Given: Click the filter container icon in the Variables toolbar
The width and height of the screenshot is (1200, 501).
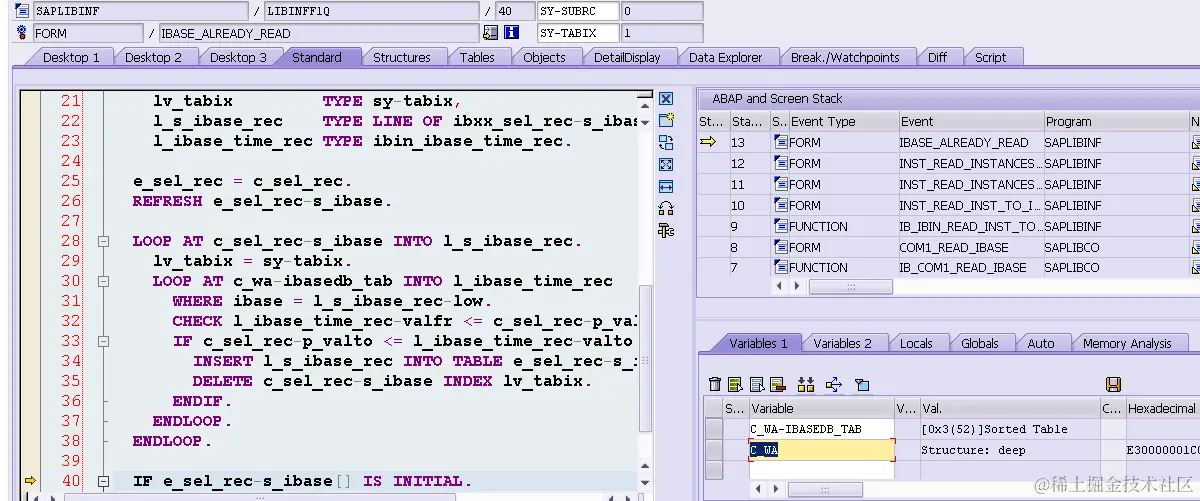Looking at the screenshot, I should 862,384.
